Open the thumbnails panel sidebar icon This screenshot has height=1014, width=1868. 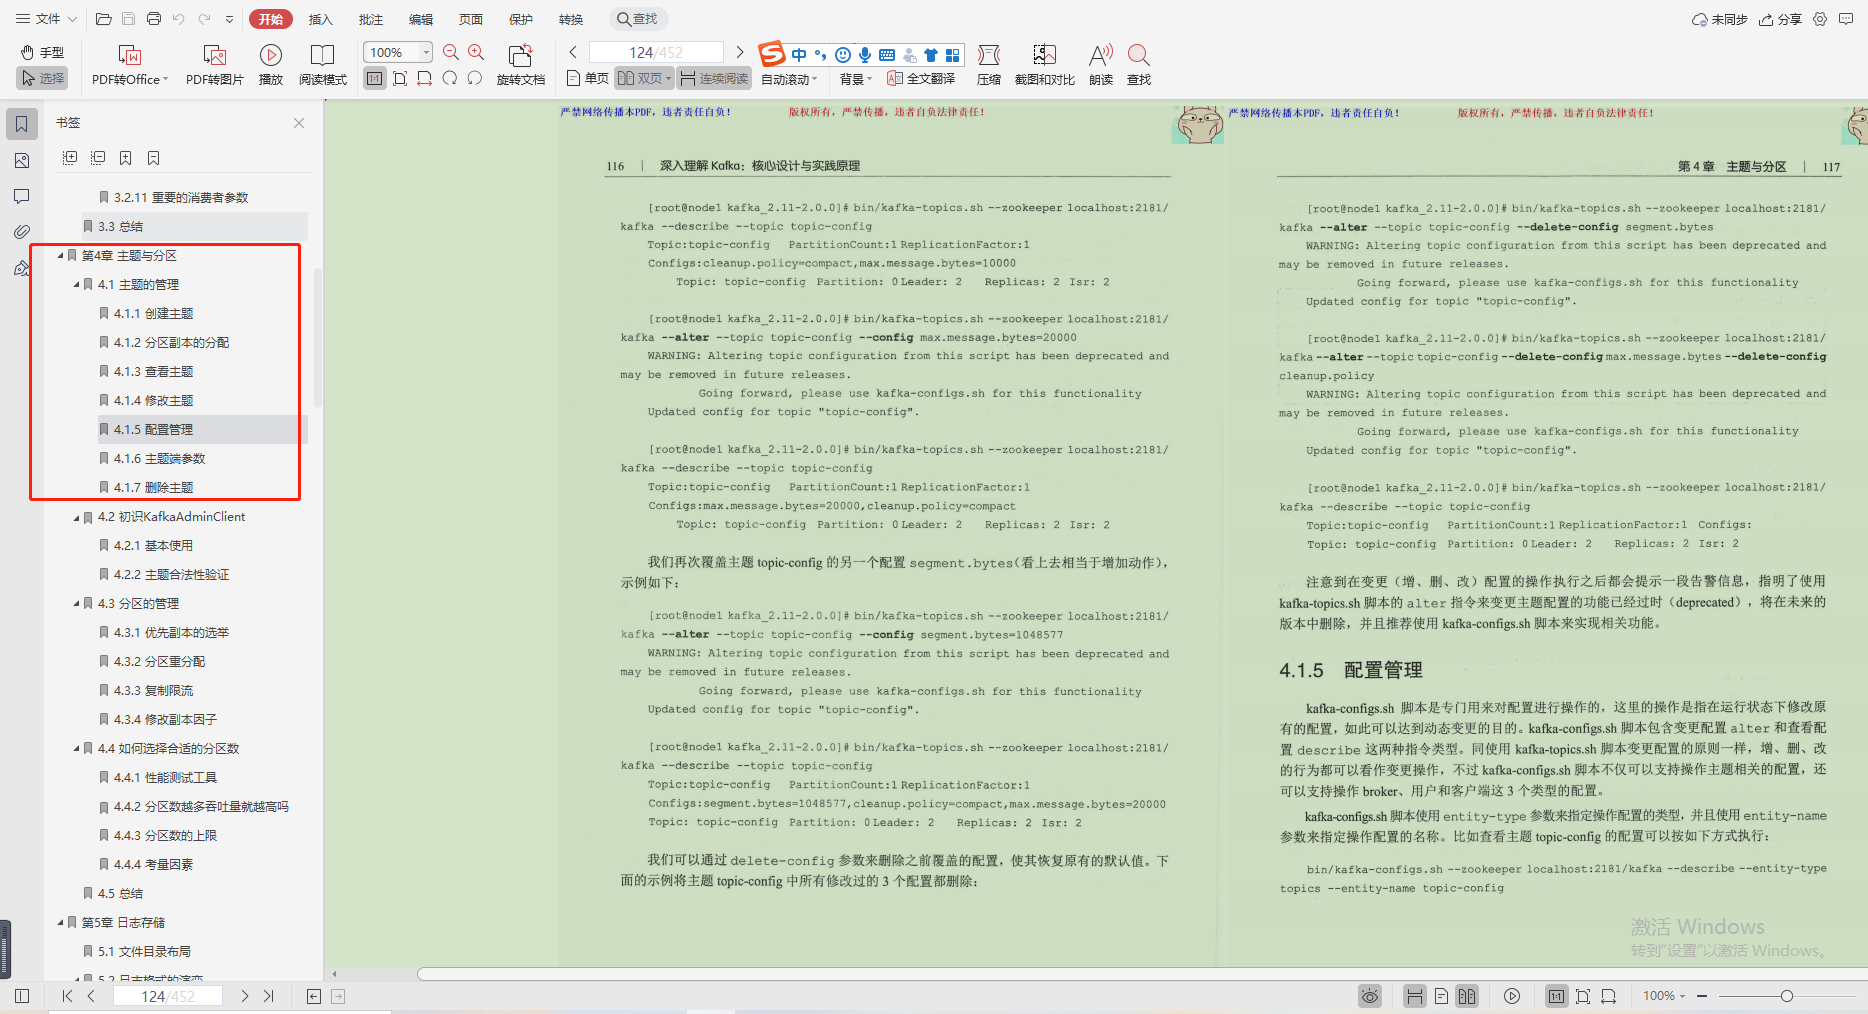(21, 160)
